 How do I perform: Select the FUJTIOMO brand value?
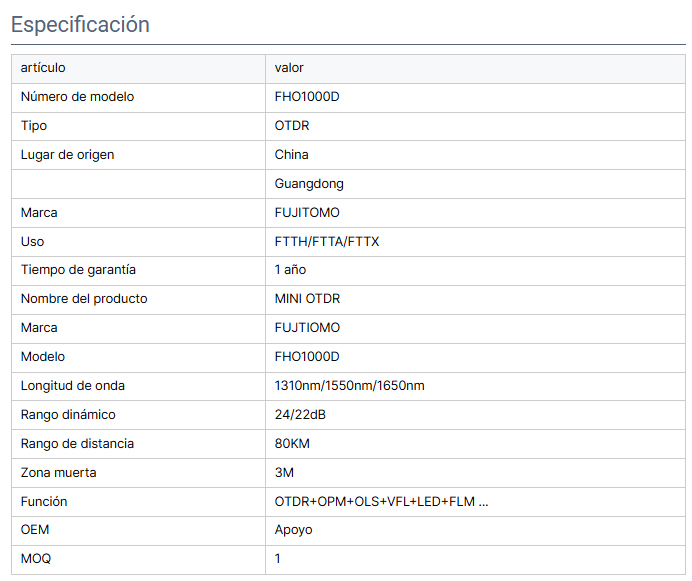[307, 328]
